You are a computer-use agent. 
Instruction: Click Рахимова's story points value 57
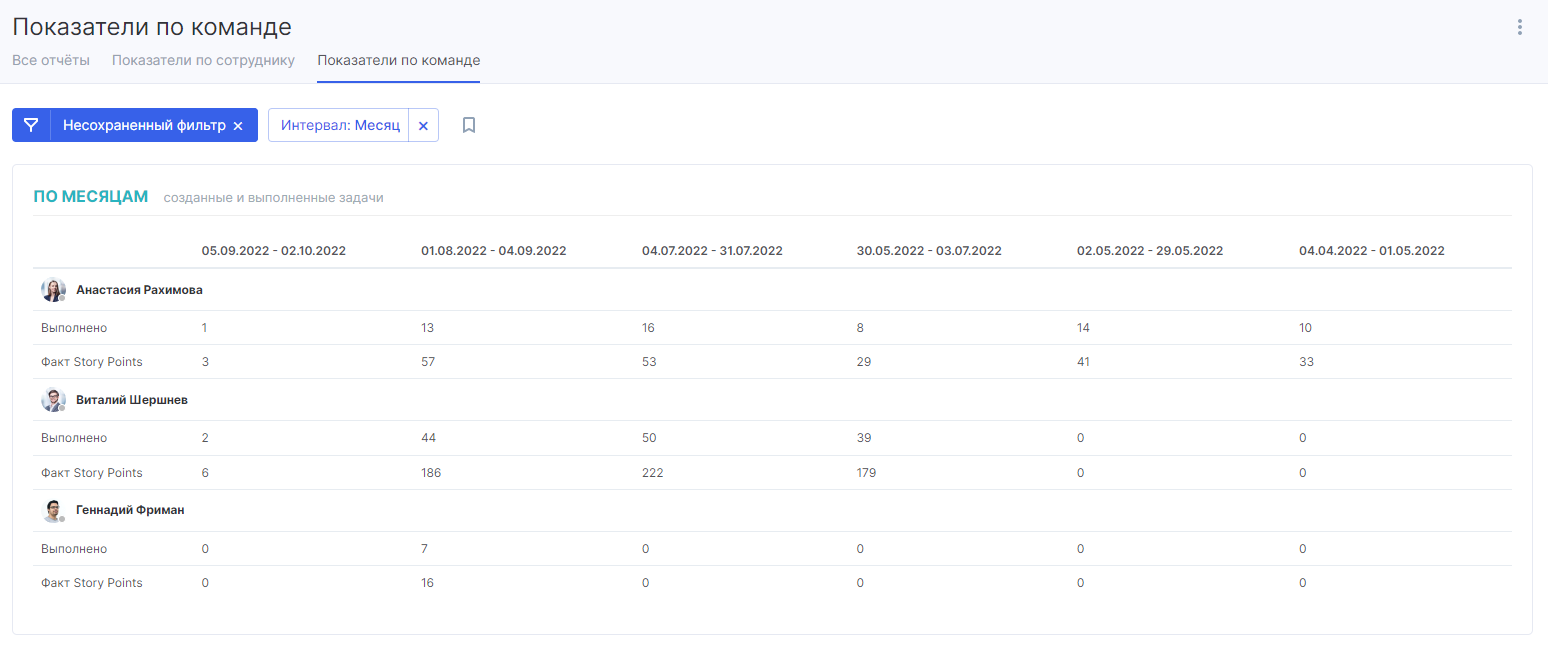coord(429,362)
